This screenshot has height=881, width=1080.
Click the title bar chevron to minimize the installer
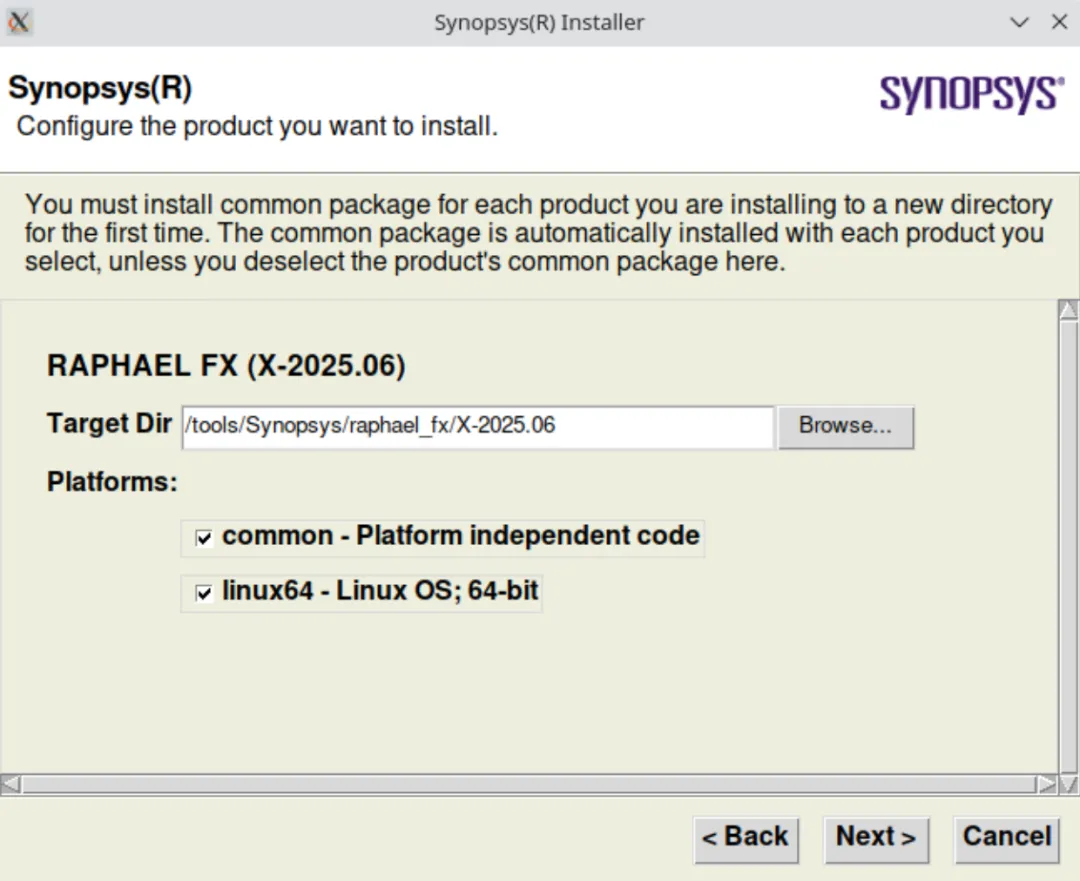pos(1020,22)
